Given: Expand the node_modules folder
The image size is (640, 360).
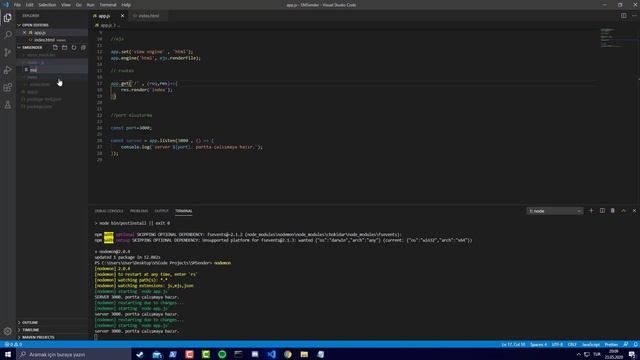Looking at the screenshot, I should point(40,55).
